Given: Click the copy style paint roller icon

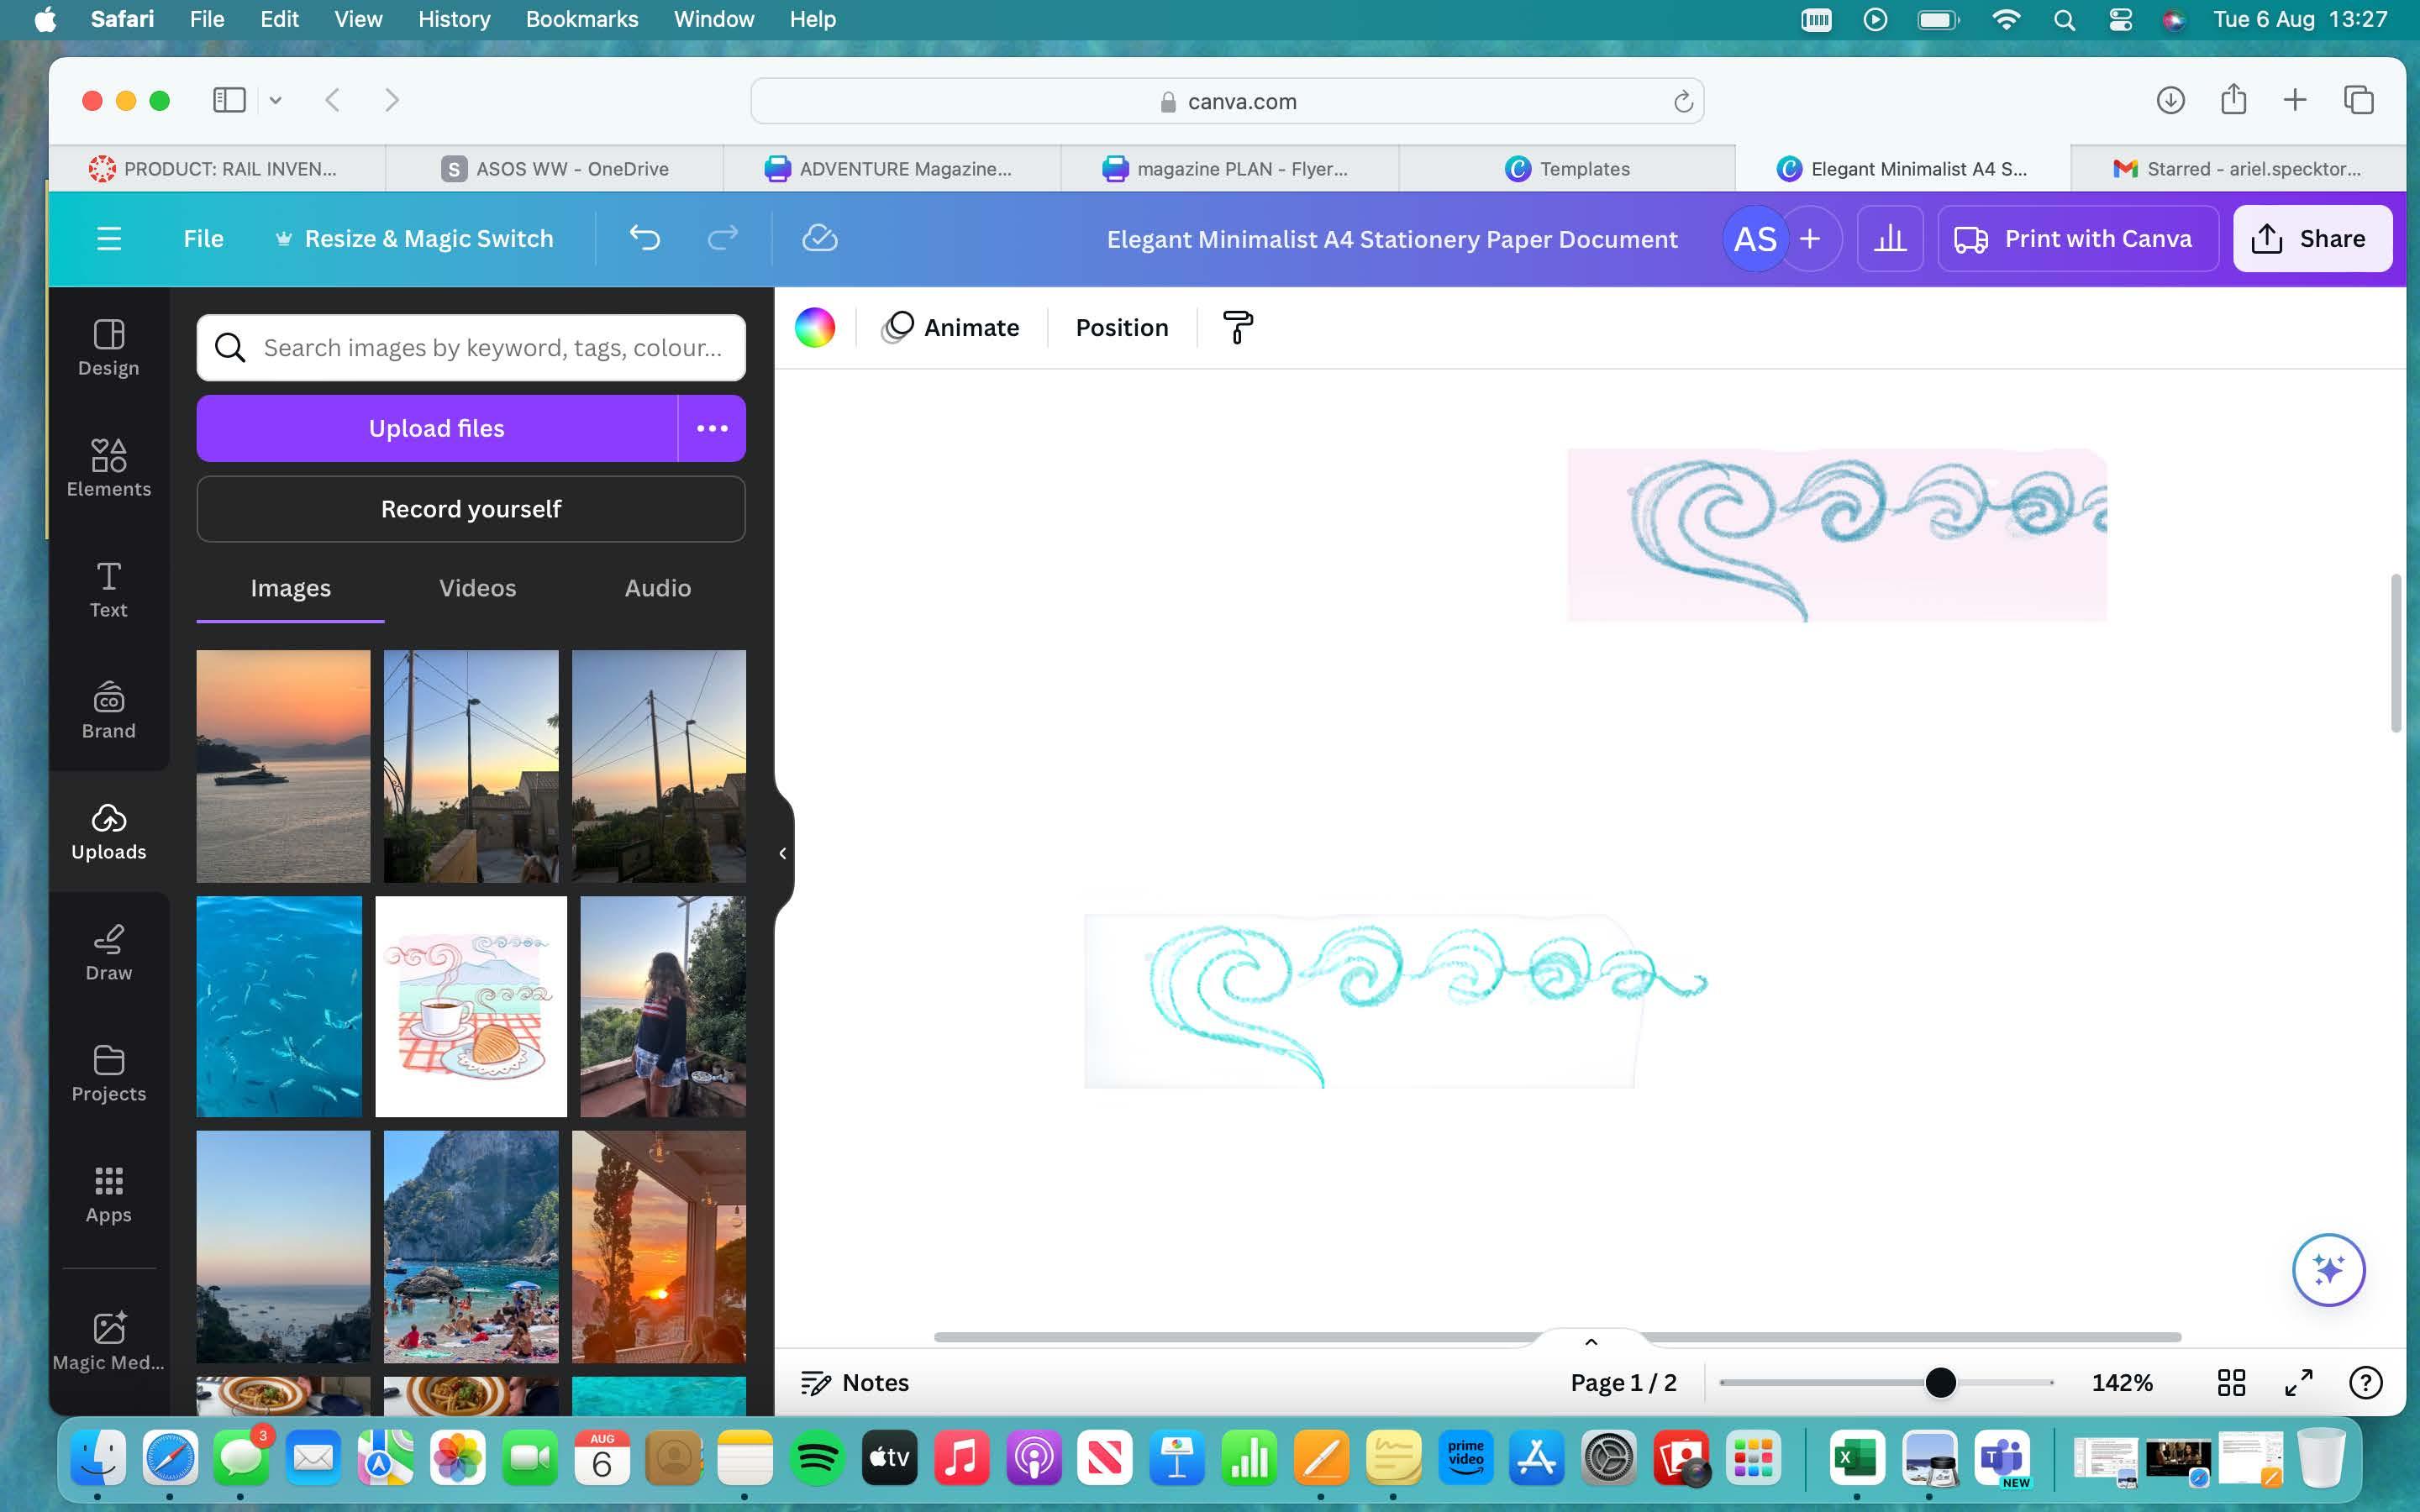Looking at the screenshot, I should [1237, 327].
